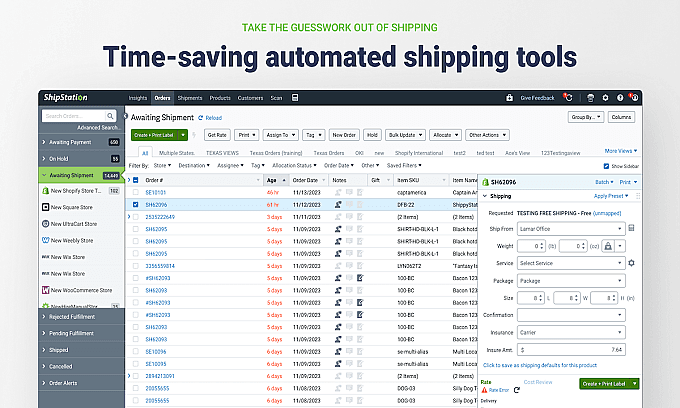Click the Columns button

(x=621, y=117)
